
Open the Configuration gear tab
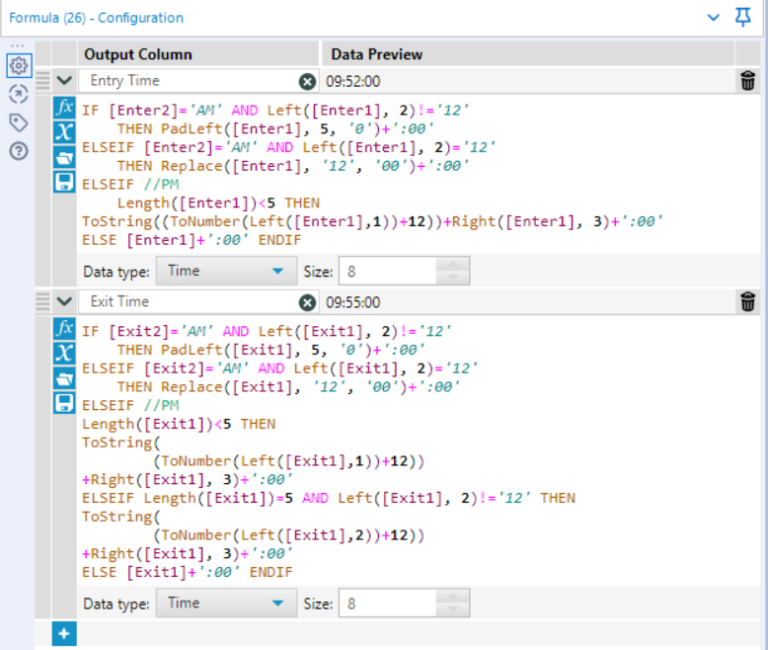tap(19, 66)
